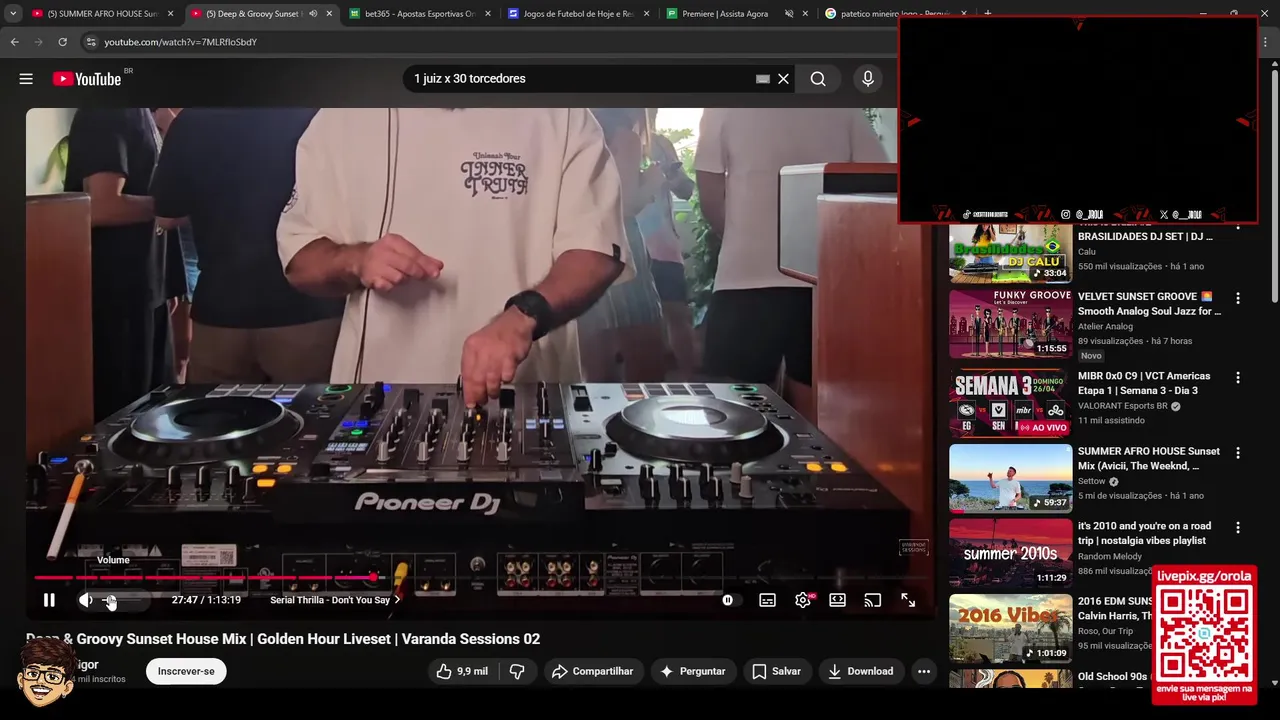
Task: Switch to theater mode
Action: pyautogui.click(x=838, y=600)
